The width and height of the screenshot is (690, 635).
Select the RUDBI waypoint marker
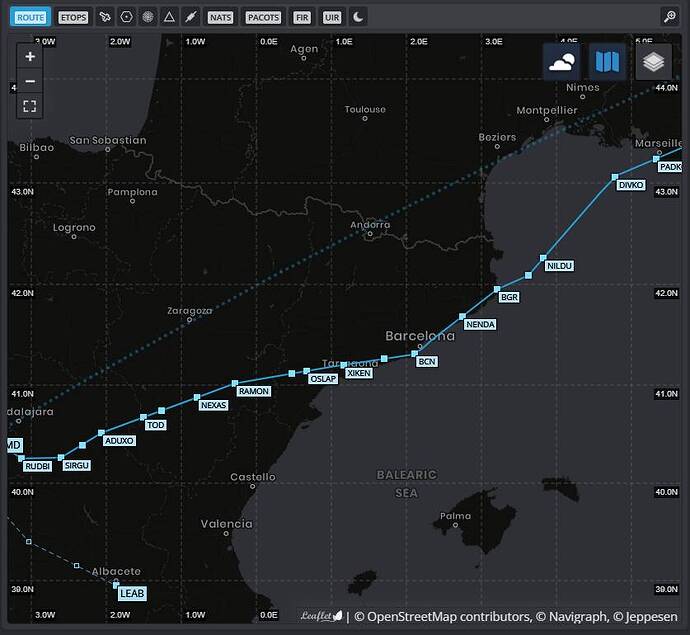pos(22,459)
